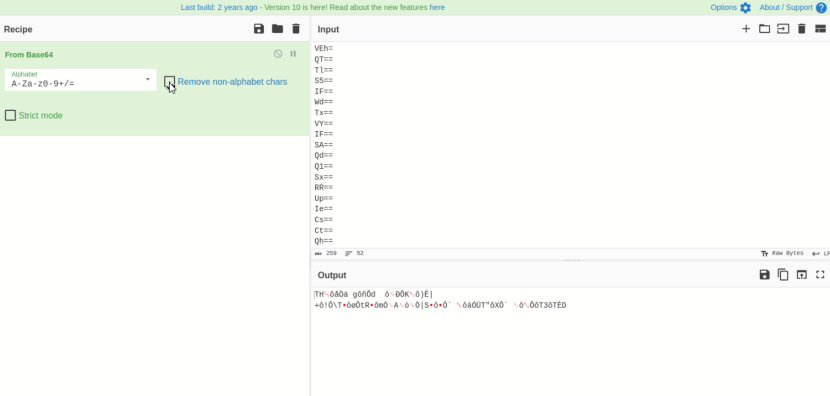Copy raw output to clipboard
Image resolution: width=830 pixels, height=396 pixels.
[x=783, y=274]
